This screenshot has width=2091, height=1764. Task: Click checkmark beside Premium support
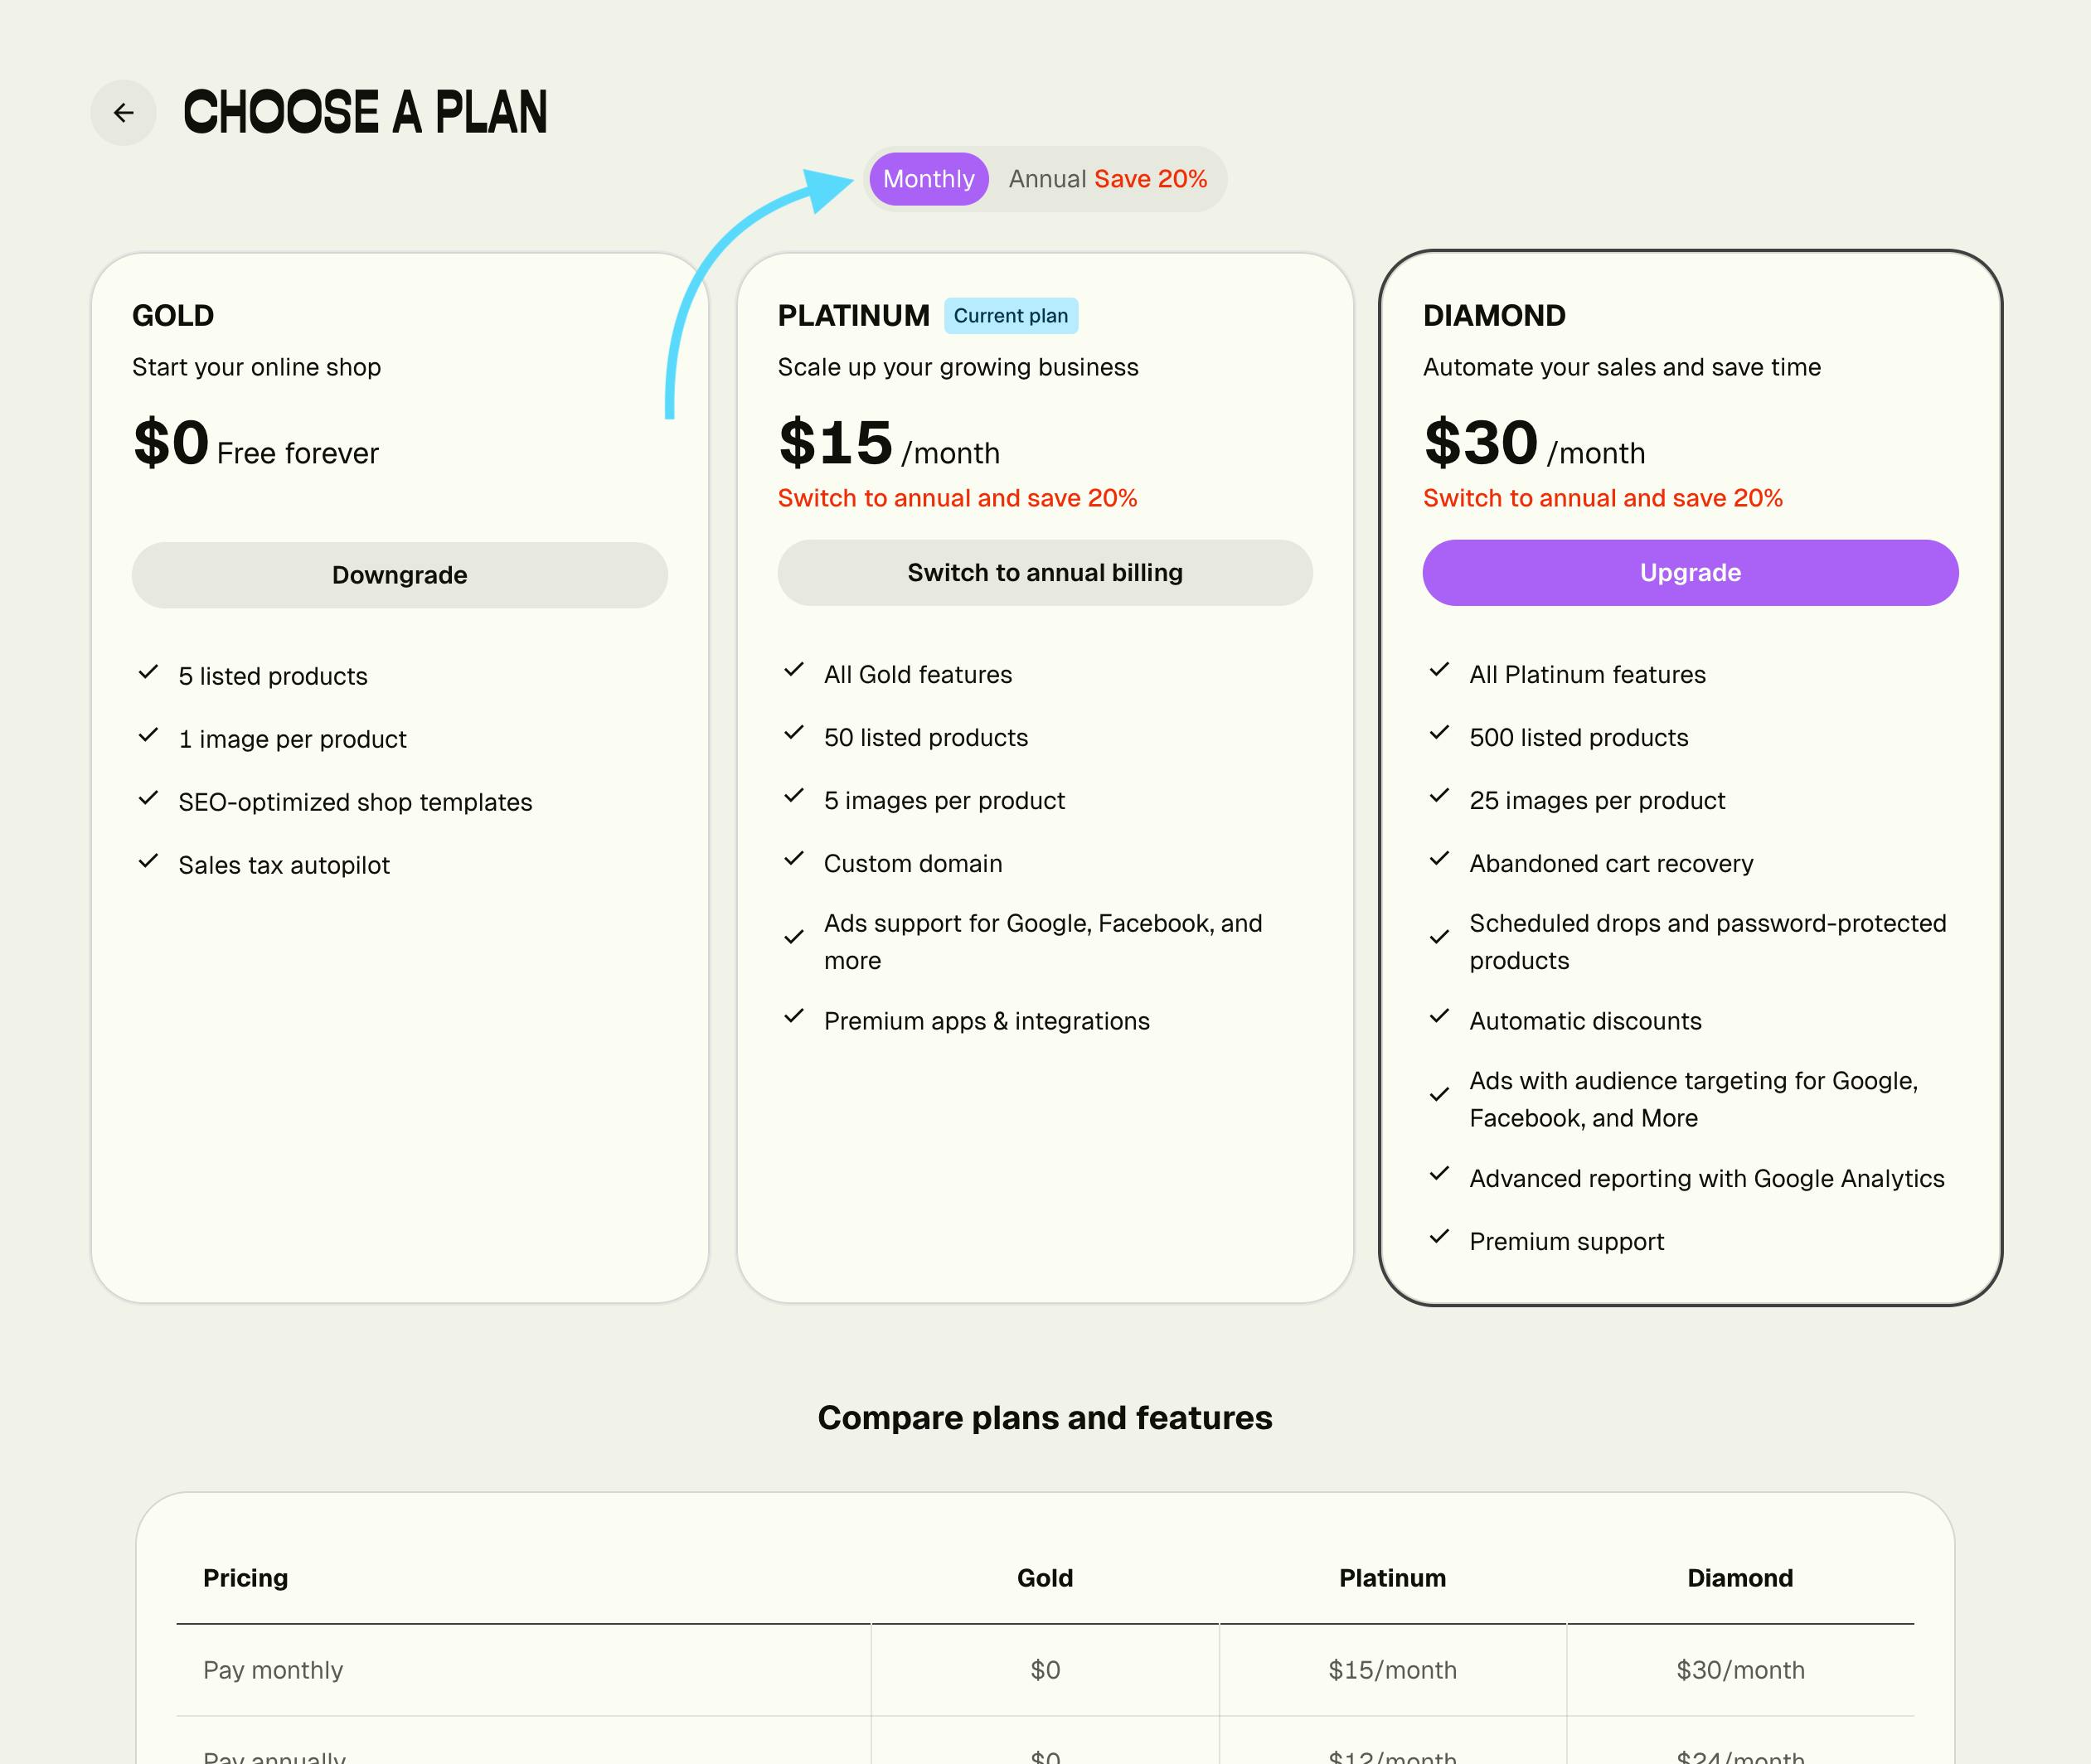pos(1439,1238)
